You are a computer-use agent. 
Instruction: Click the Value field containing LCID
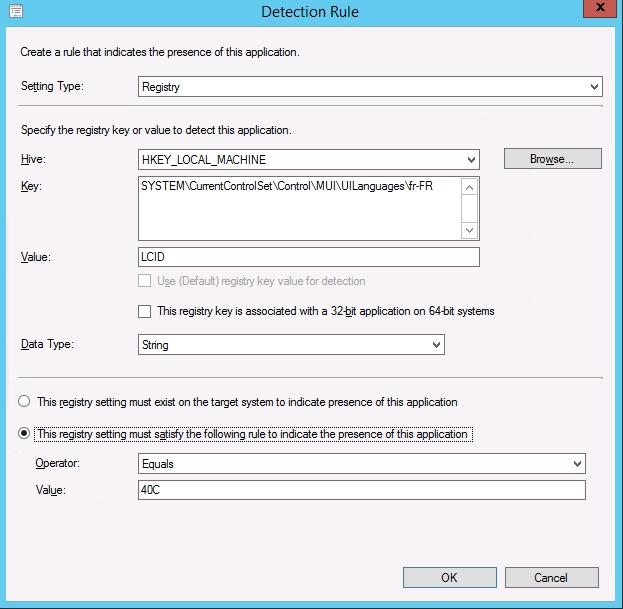point(309,257)
